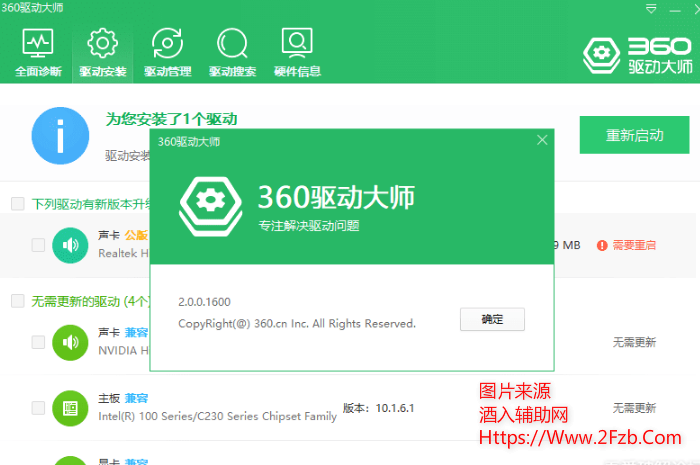This screenshot has height=465, width=700.
Task: Click the hexagon gear logo in dialog
Action: tap(211, 206)
